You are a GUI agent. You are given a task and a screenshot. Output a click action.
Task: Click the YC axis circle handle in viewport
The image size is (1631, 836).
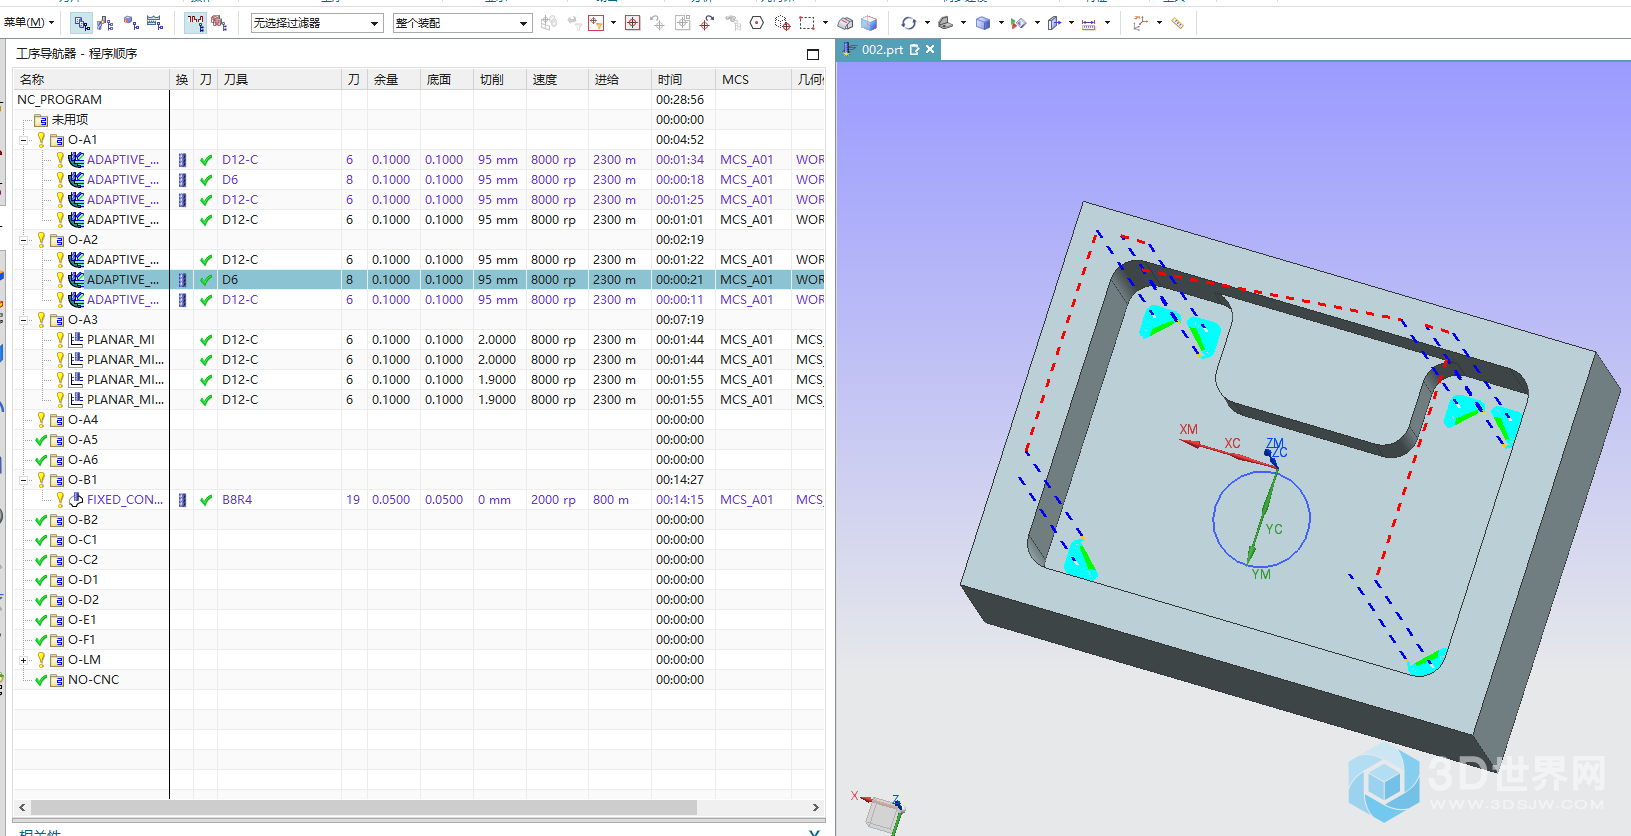coord(1261,519)
